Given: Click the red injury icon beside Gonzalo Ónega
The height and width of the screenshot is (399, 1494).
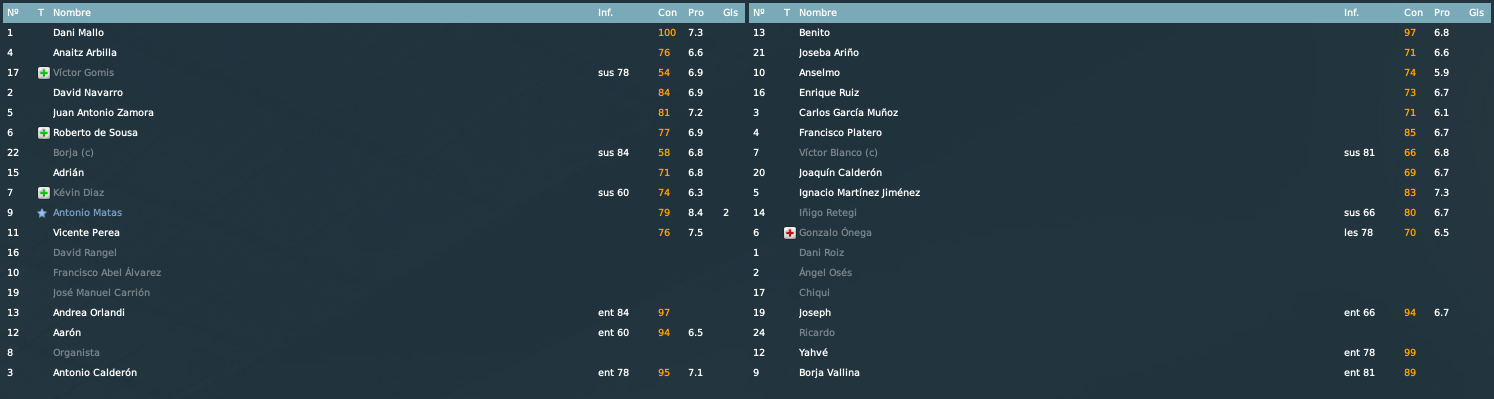Looking at the screenshot, I should 789,233.
